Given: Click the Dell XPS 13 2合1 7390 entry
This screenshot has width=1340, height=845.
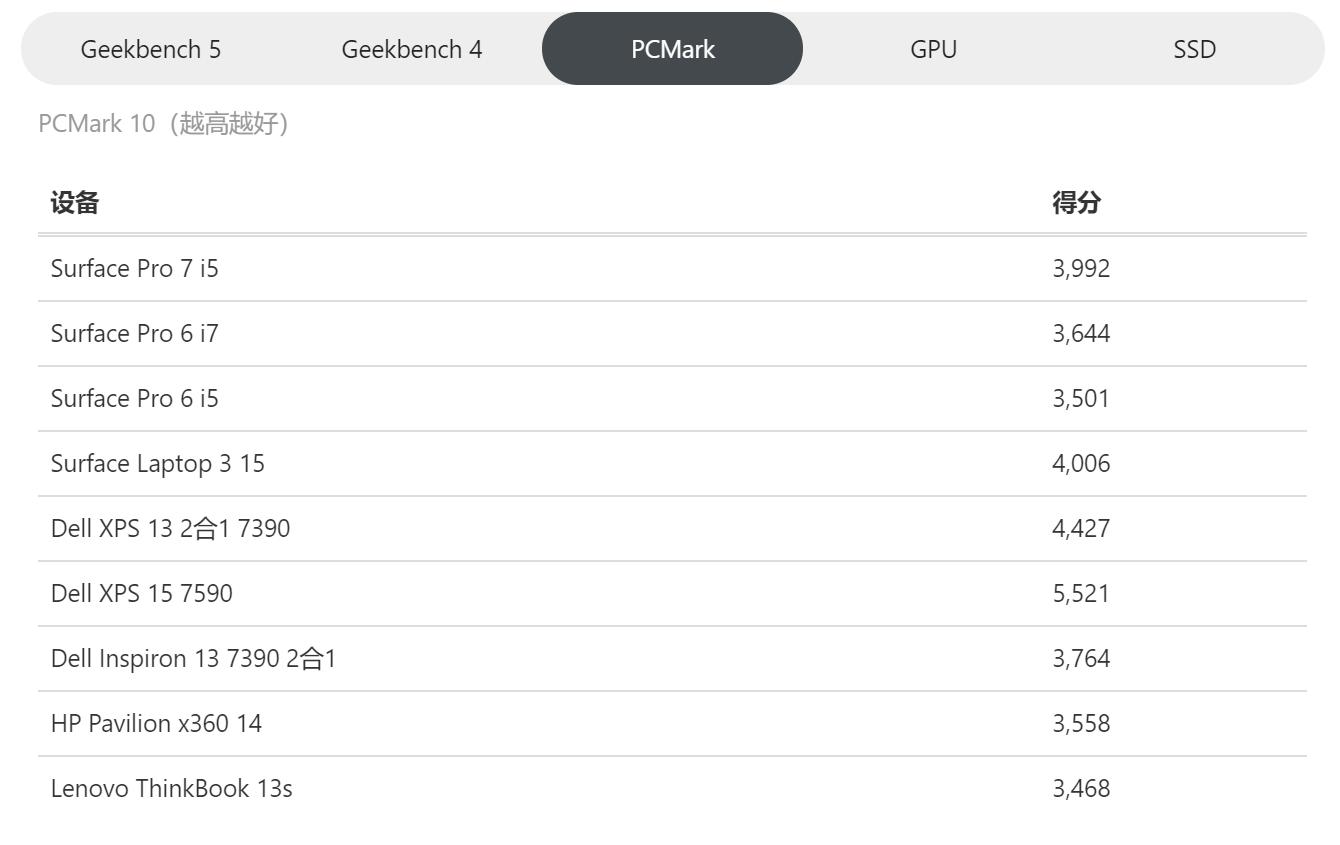Looking at the screenshot, I should click(170, 528).
